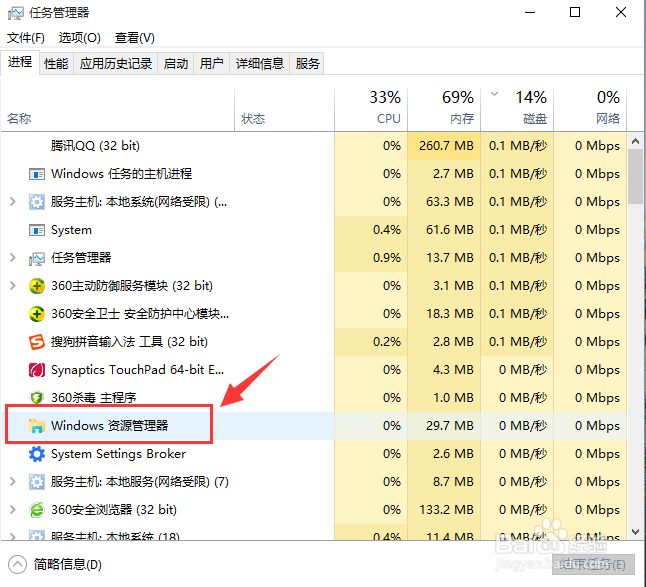Open the 查看(V) menu

tap(135, 38)
